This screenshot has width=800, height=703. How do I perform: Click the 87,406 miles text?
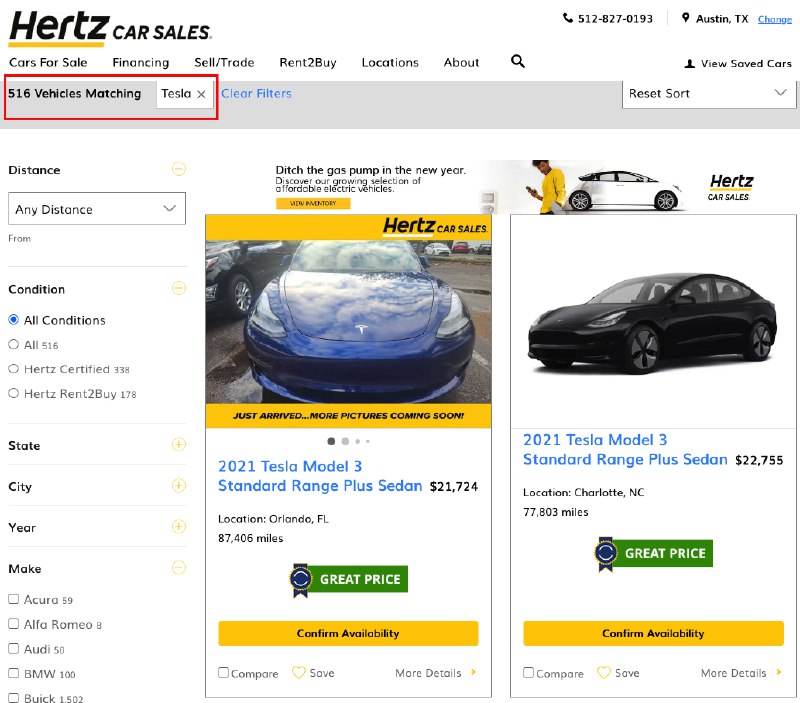[251, 538]
